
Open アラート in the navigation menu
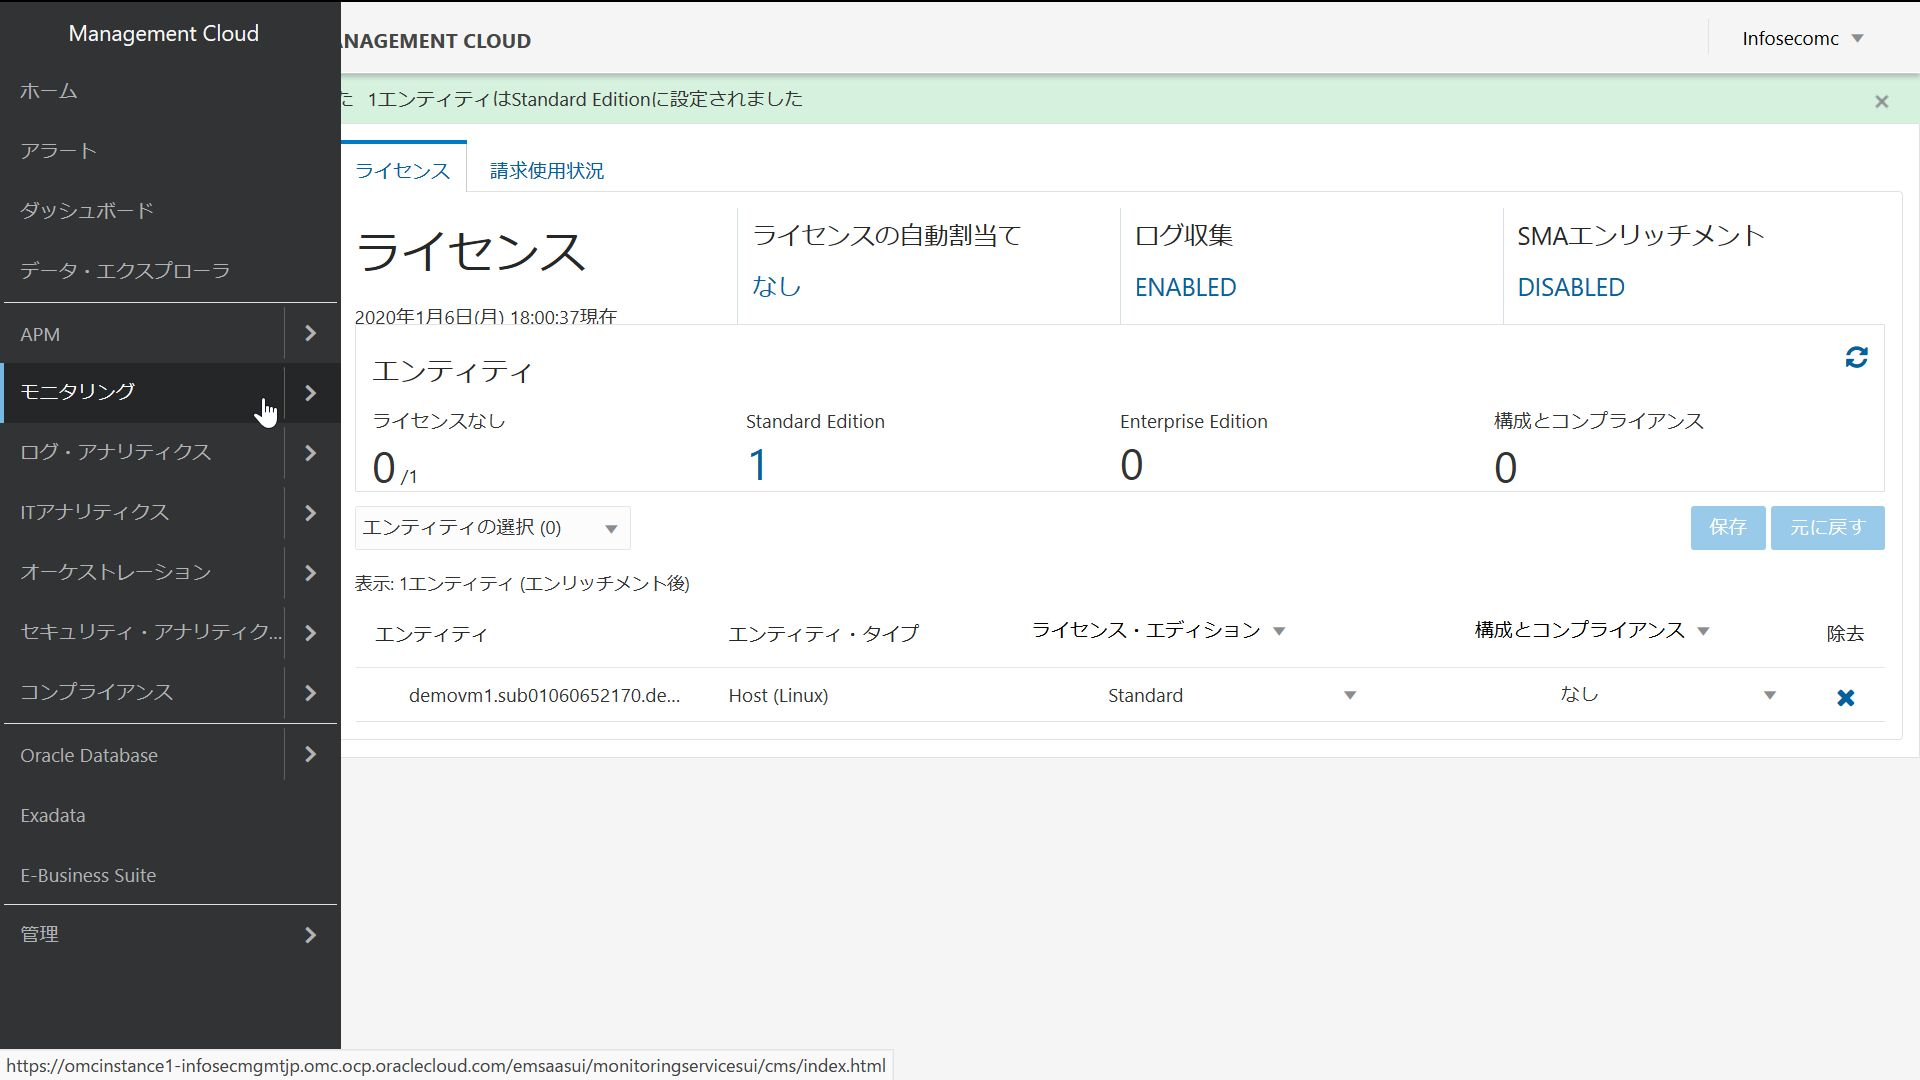(59, 151)
